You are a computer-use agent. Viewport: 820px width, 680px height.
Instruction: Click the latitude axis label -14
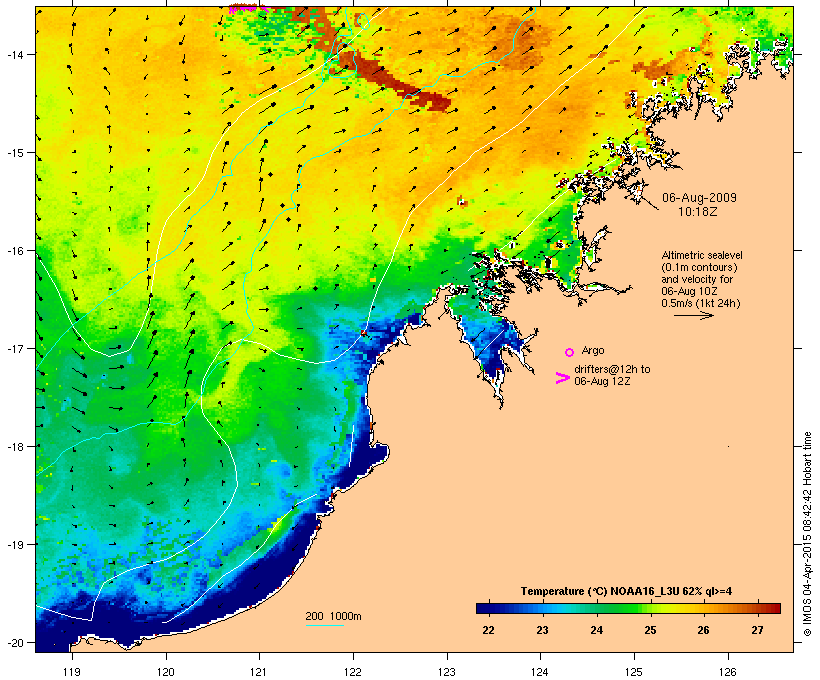[x=14, y=54]
